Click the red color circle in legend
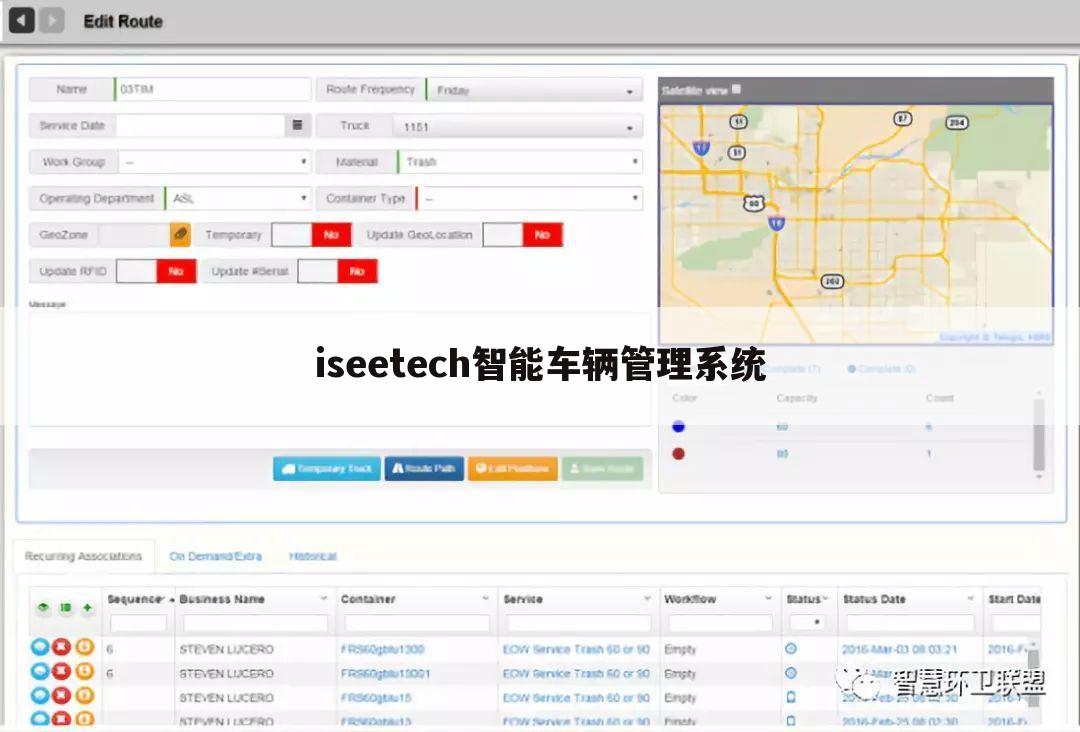Viewport: 1080px width, 732px height. (678, 454)
